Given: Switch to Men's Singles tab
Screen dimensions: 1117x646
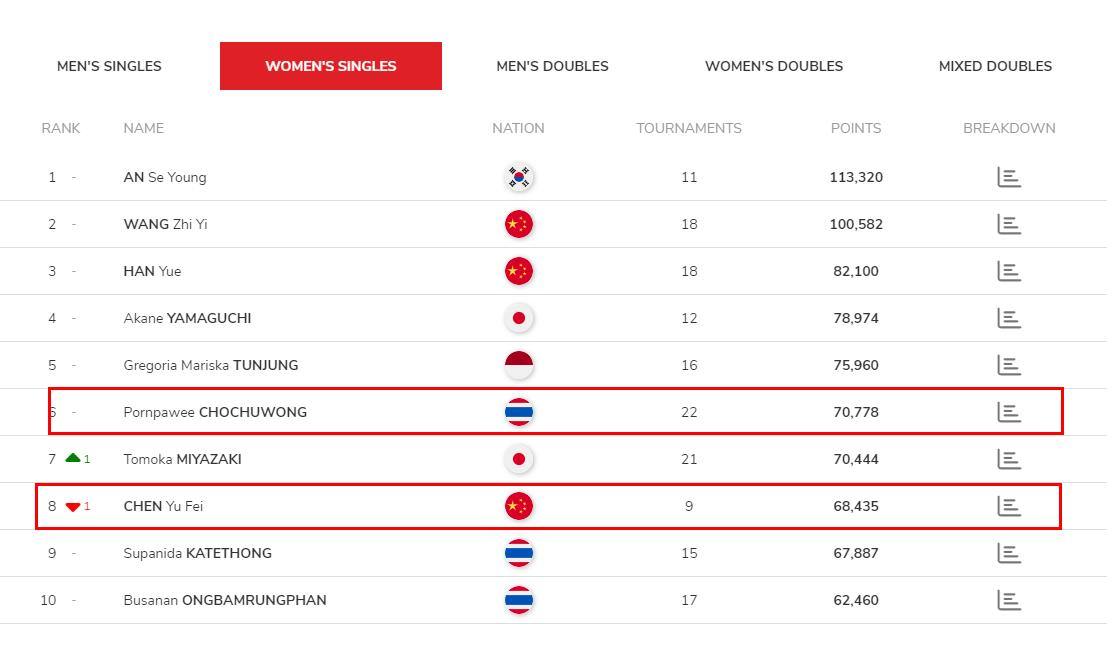Looking at the screenshot, I should tap(109, 66).
